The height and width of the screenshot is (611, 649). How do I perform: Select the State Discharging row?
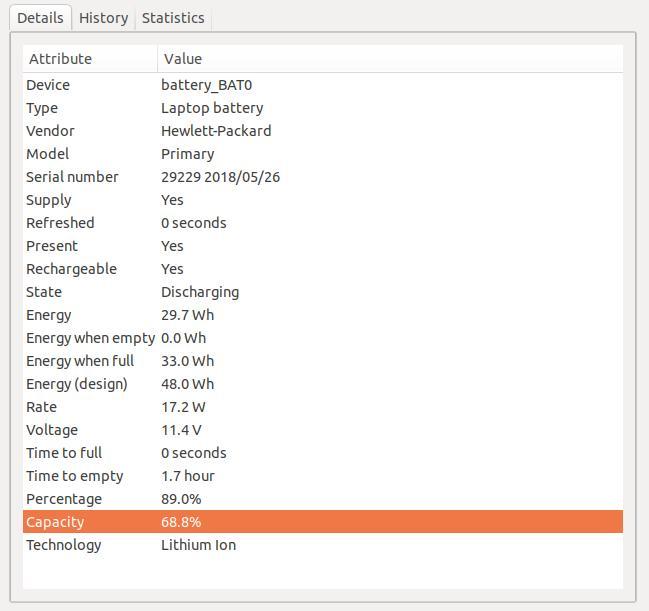323,292
